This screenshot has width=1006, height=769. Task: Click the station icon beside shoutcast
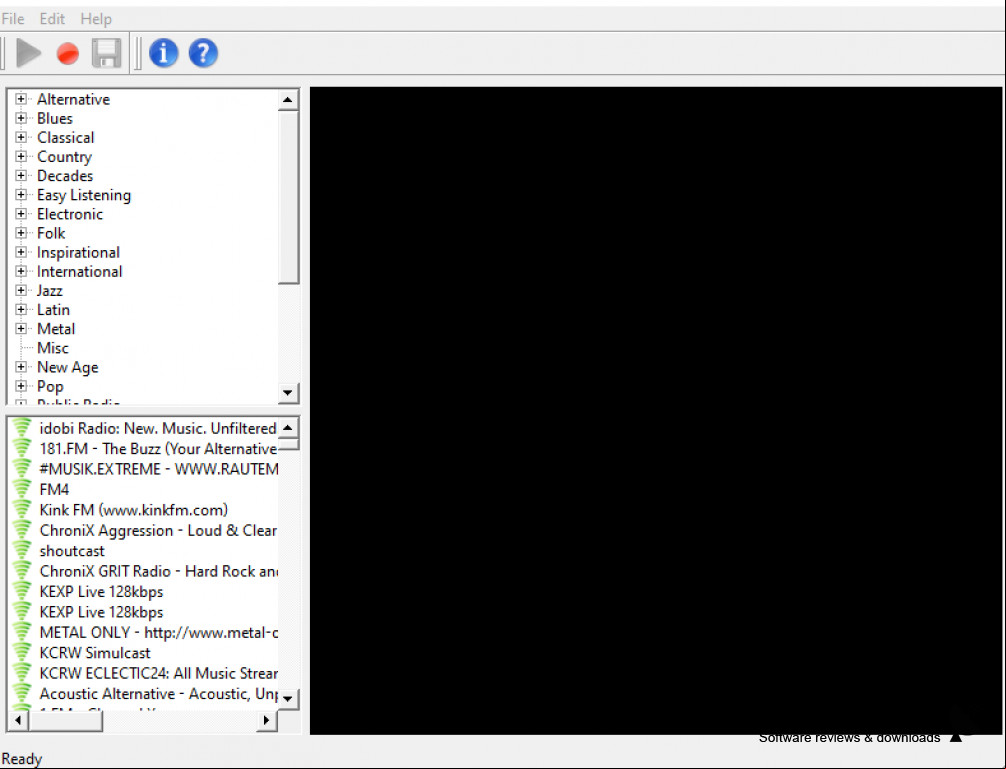click(22, 551)
